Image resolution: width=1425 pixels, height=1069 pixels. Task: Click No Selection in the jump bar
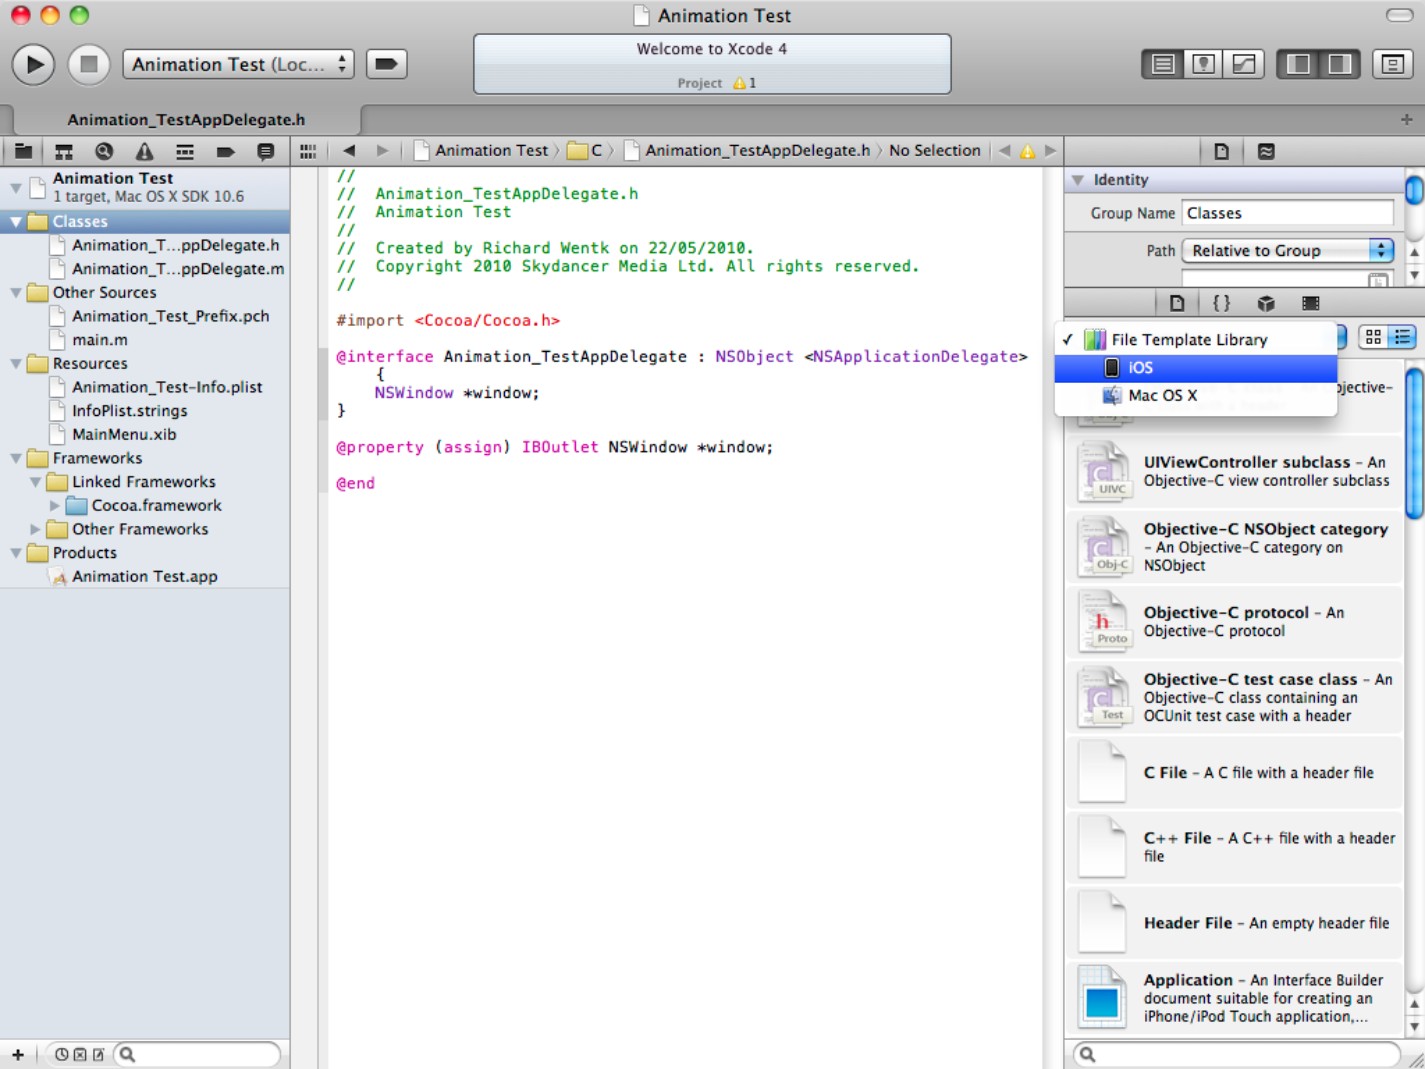[935, 151]
